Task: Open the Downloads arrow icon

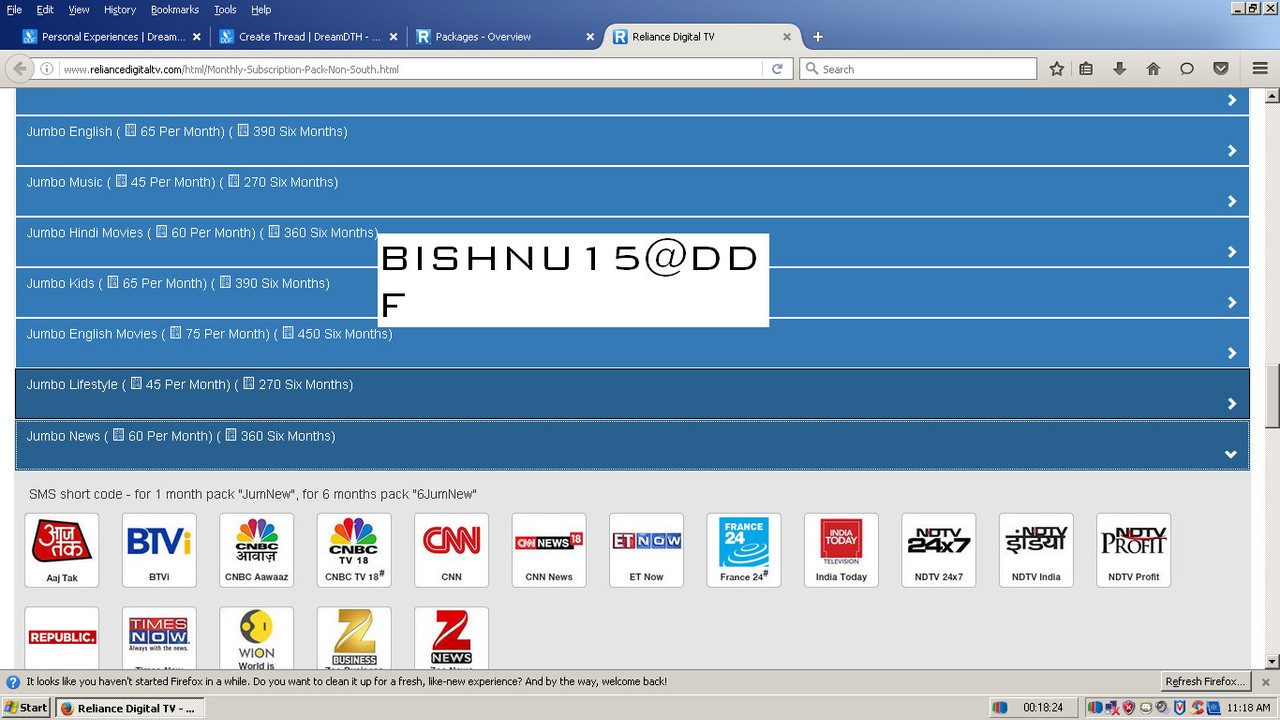Action: coord(1119,69)
